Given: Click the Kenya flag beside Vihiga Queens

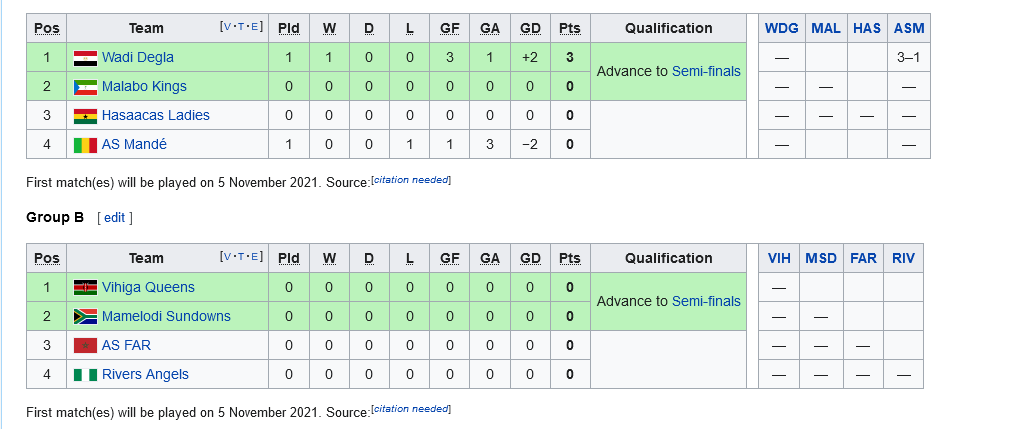Looking at the screenshot, I should click(85, 288).
